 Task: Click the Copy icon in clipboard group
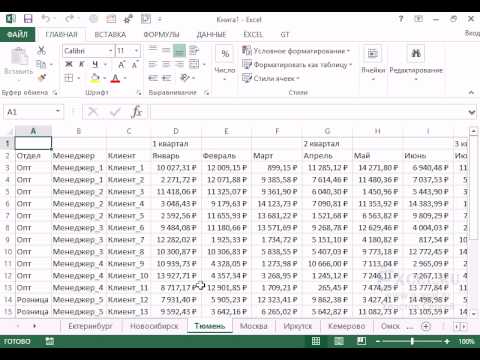pyautogui.click(x=41, y=64)
